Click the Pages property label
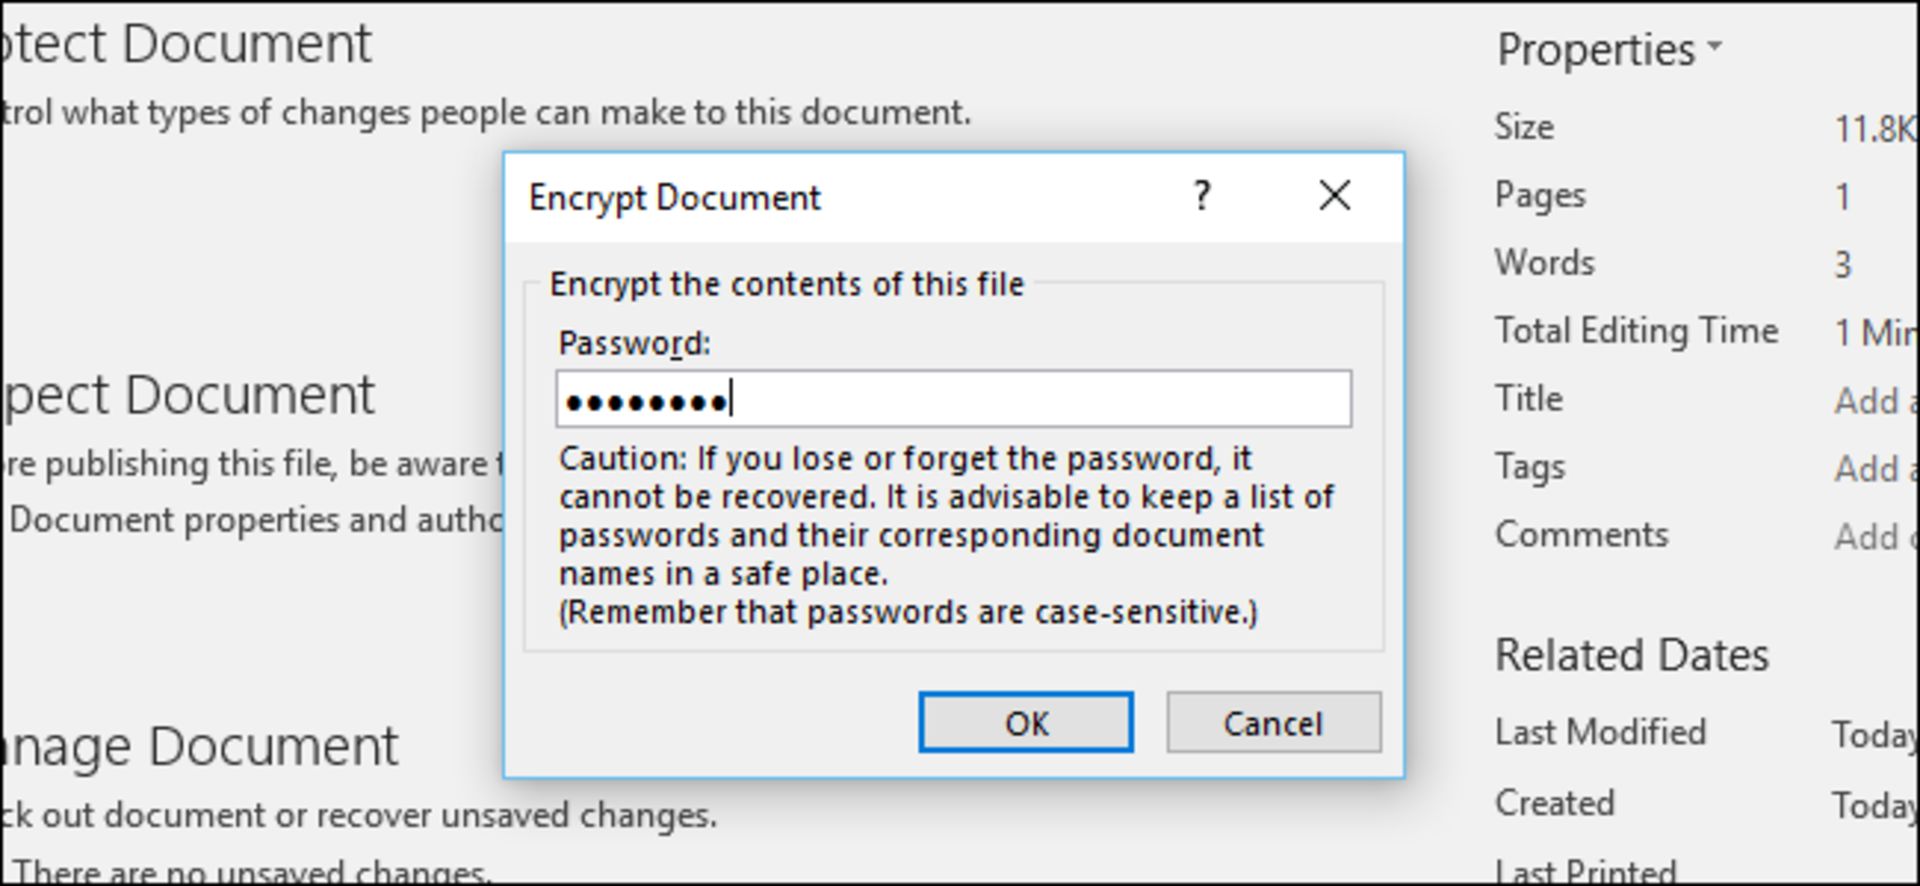The width and height of the screenshot is (1920, 886). (x=1540, y=195)
